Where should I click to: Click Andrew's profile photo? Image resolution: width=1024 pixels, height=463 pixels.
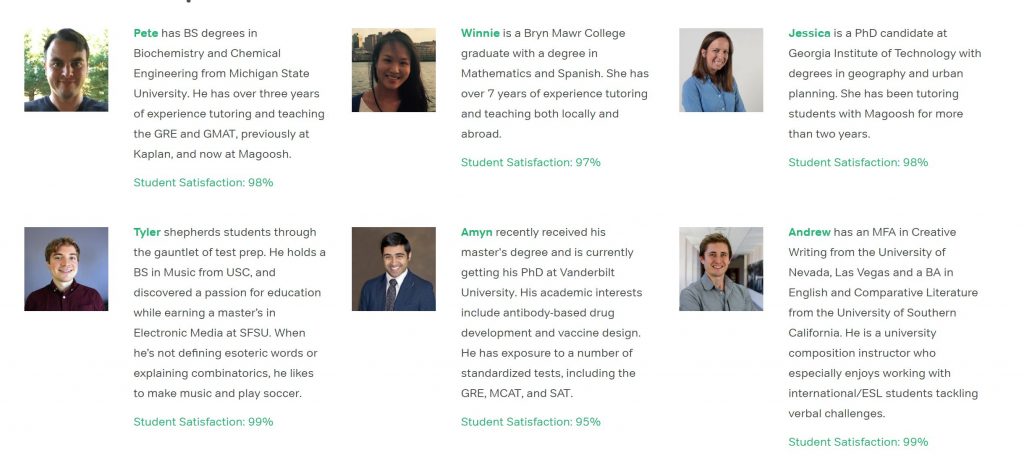click(721, 269)
